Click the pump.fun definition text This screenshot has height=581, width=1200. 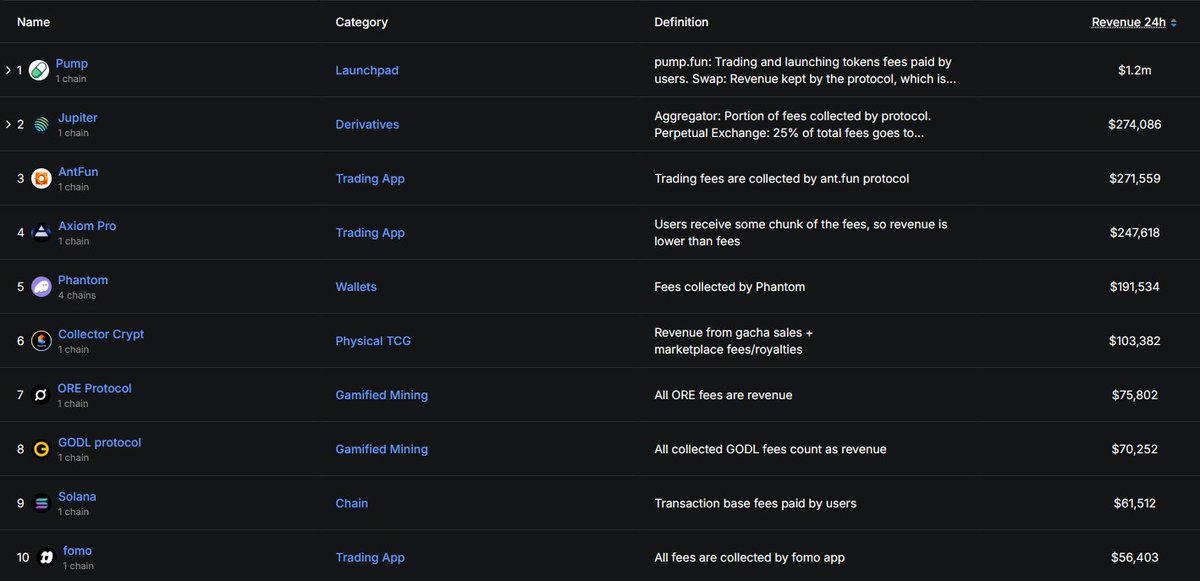coord(805,70)
